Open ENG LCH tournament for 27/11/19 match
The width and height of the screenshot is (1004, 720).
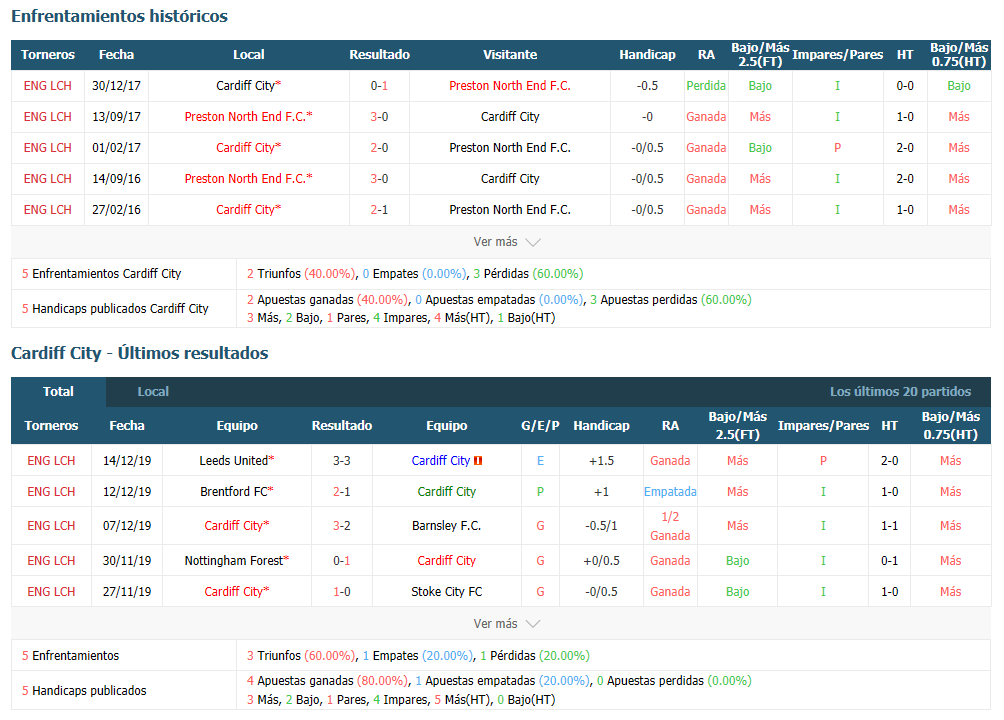click(51, 592)
